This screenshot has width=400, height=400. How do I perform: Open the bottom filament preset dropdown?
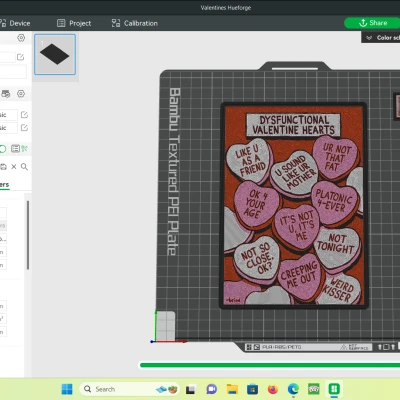pyautogui.click(x=8, y=128)
